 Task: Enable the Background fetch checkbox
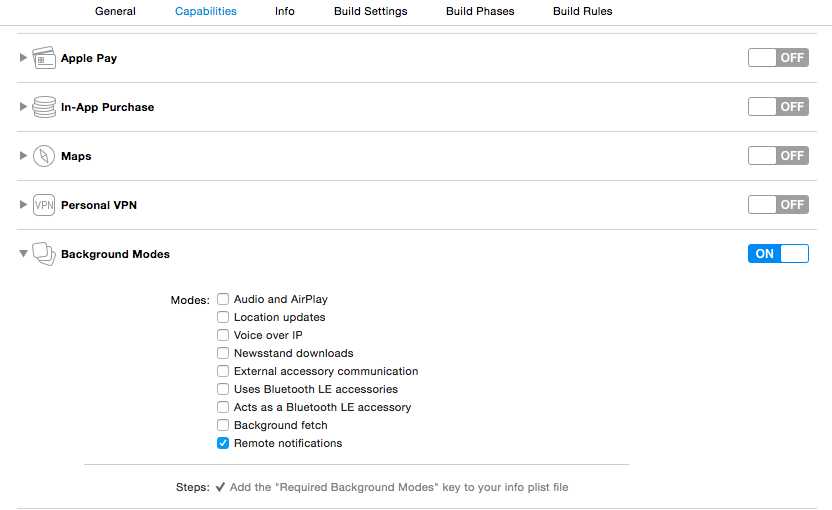tap(224, 425)
